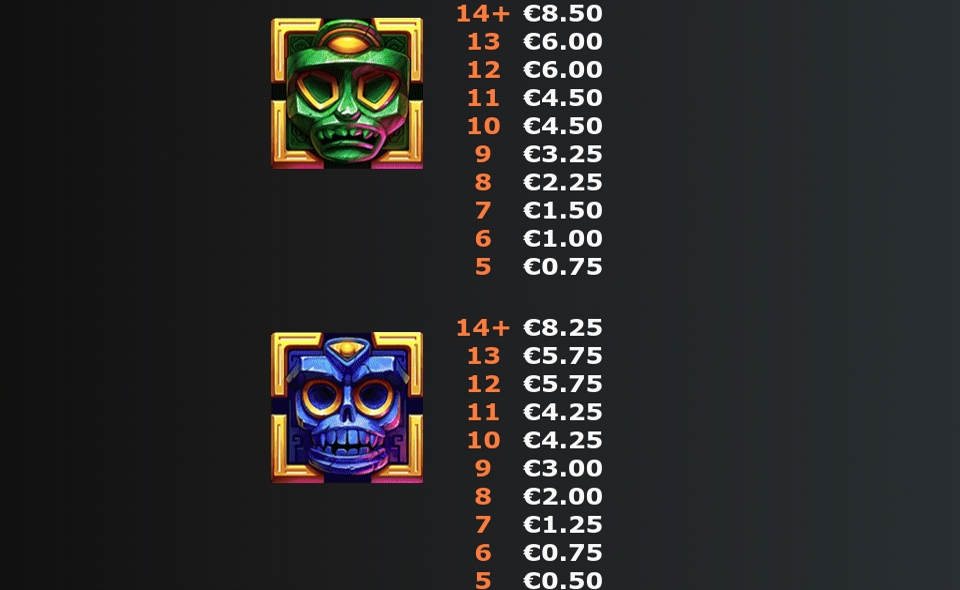Click the €3.00 payout value
Screen dimensions: 960x590
[563, 468]
